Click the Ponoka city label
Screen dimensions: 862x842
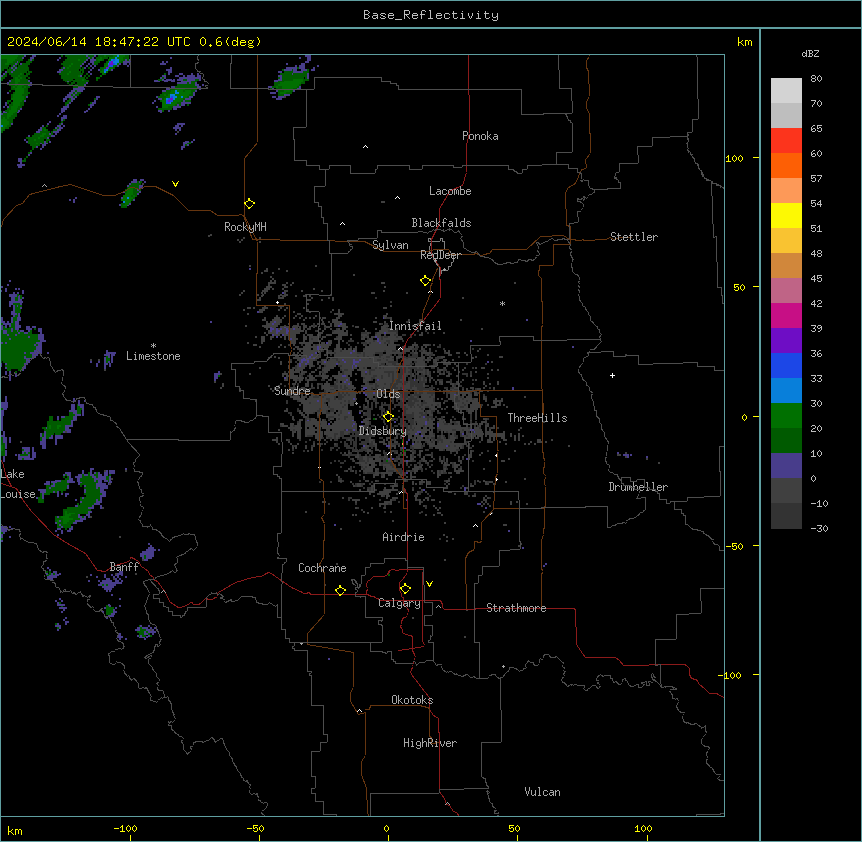point(480,136)
